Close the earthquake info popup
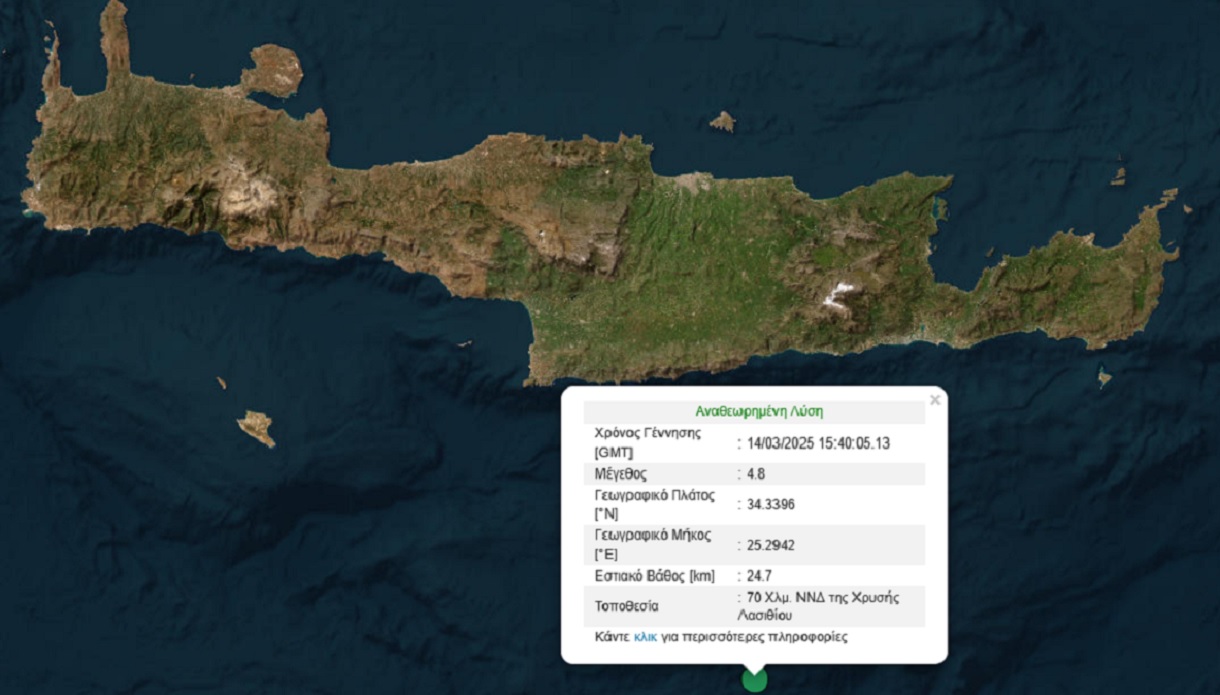The image size is (1220, 695). tap(935, 400)
